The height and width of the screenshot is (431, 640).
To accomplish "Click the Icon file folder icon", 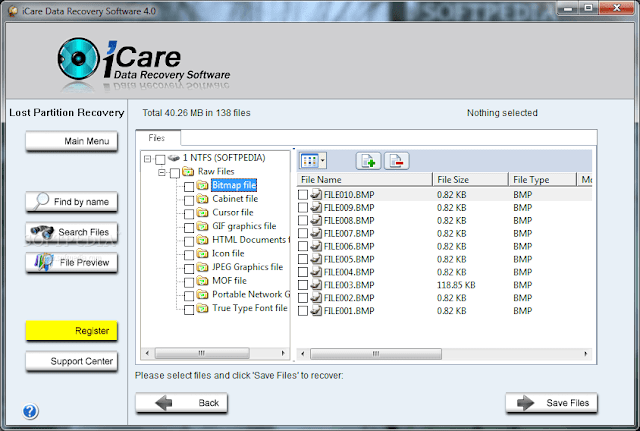I will 202,253.
